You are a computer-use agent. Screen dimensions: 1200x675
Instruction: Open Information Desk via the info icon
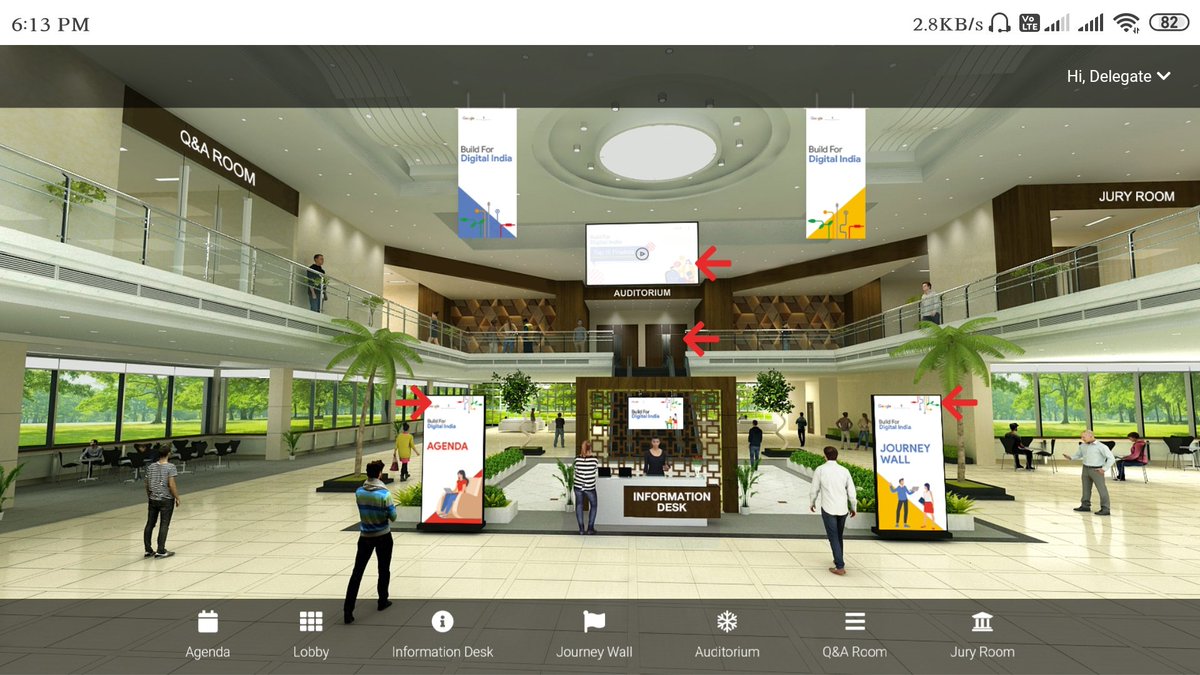point(442,621)
